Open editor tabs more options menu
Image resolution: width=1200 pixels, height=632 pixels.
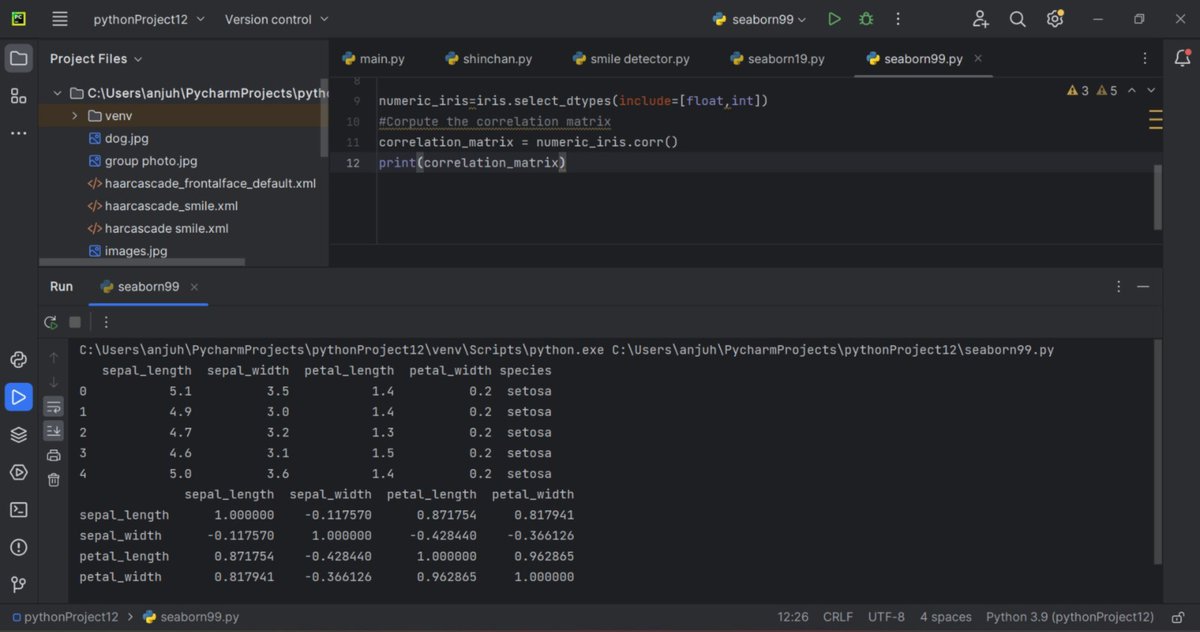tap(1145, 58)
